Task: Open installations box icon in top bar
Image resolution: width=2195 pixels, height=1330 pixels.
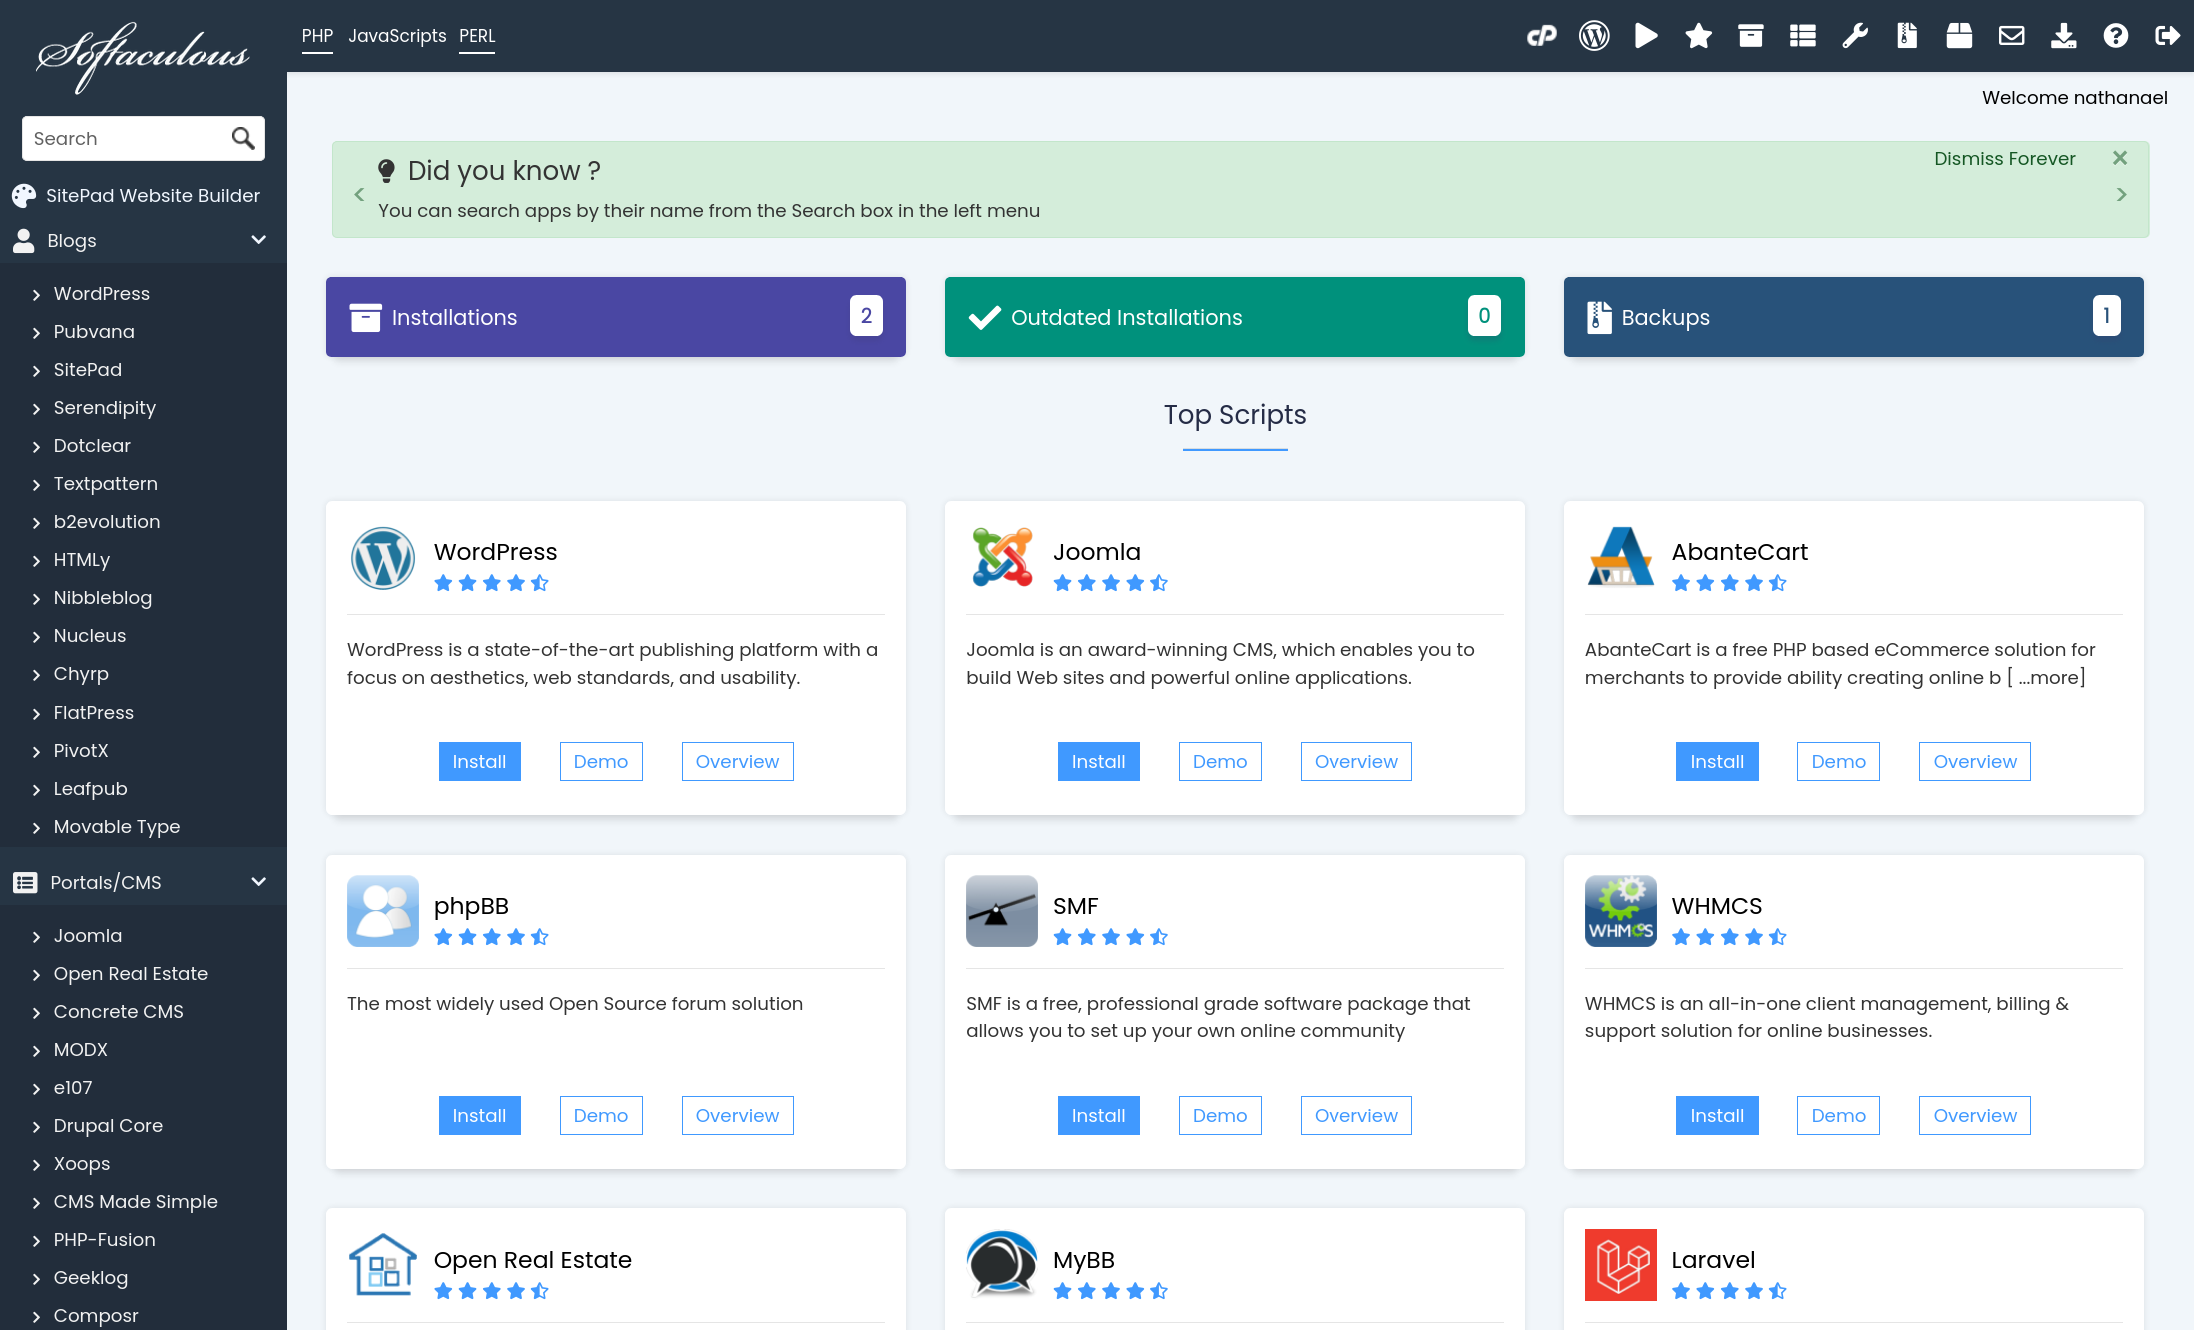Action: click(1750, 36)
